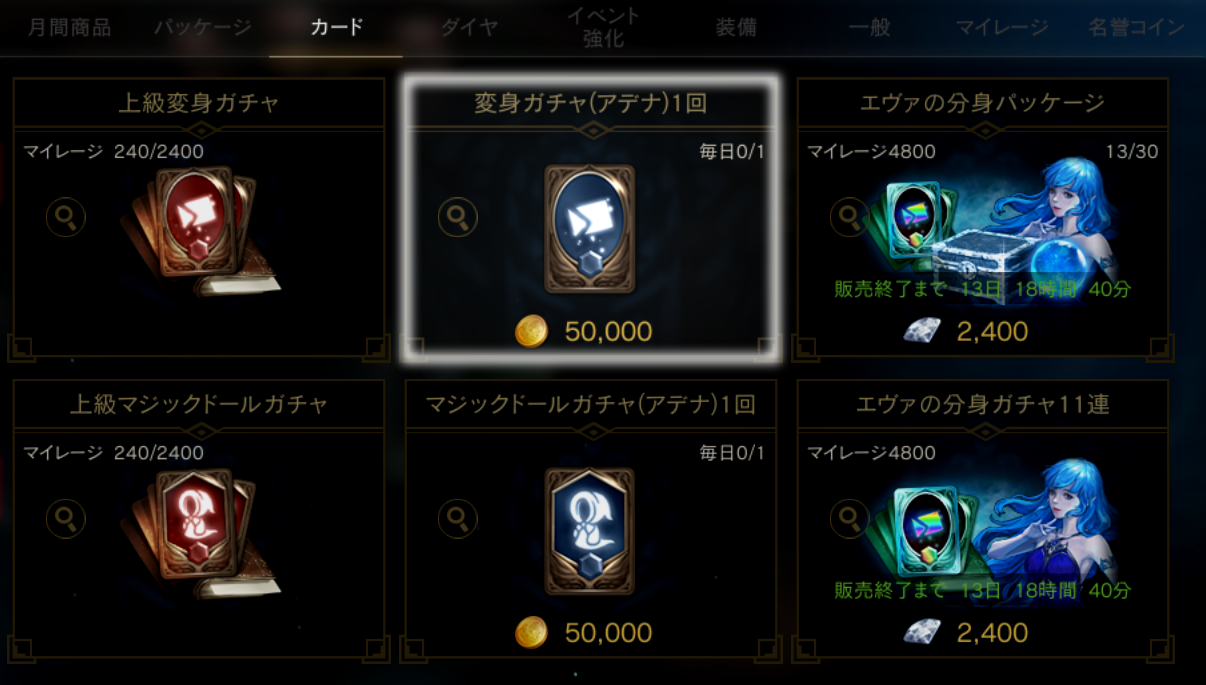The width and height of the screenshot is (1206, 685).
Task: Select the blue 変身ガチャ card image
Action: 590,229
